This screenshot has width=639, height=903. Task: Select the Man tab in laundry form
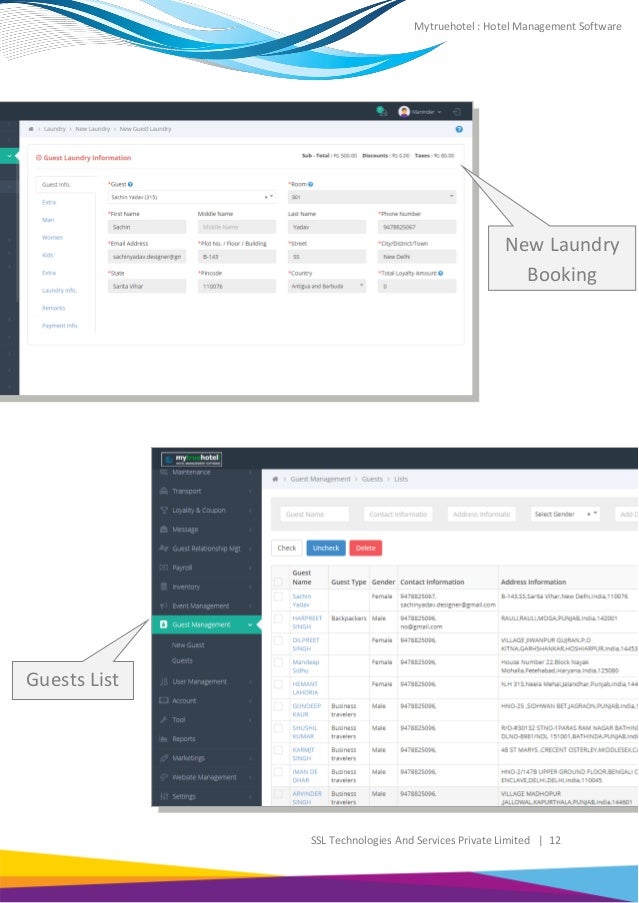click(48, 220)
